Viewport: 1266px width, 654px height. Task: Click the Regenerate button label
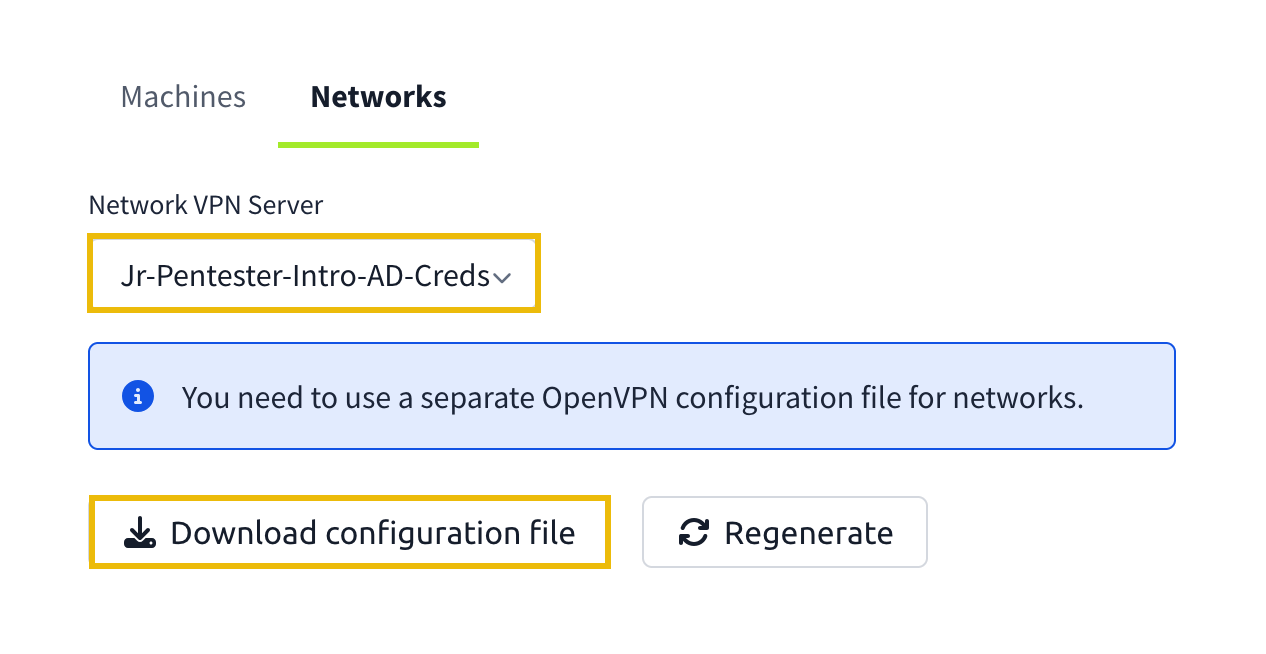point(809,533)
